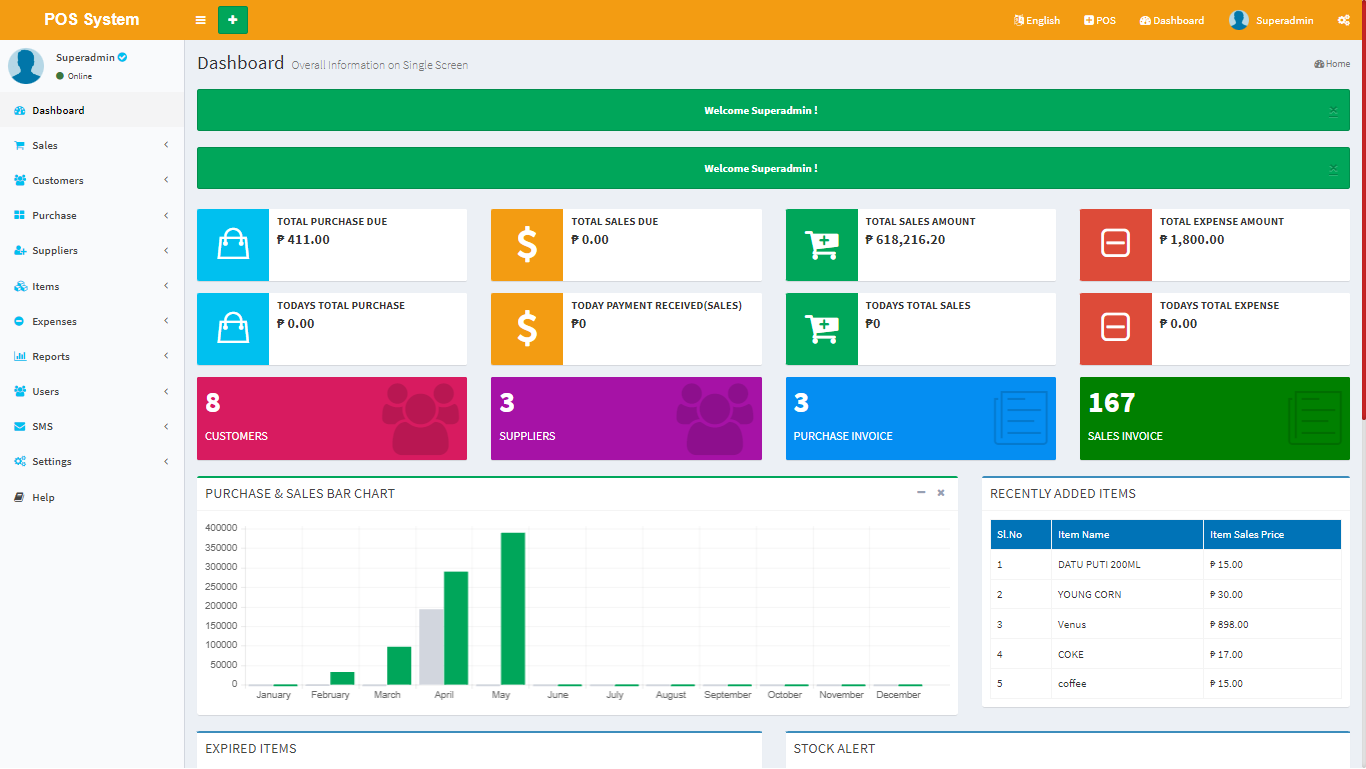Expand the Users submenu chevron
The width and height of the screenshot is (1366, 769).
(x=166, y=391)
